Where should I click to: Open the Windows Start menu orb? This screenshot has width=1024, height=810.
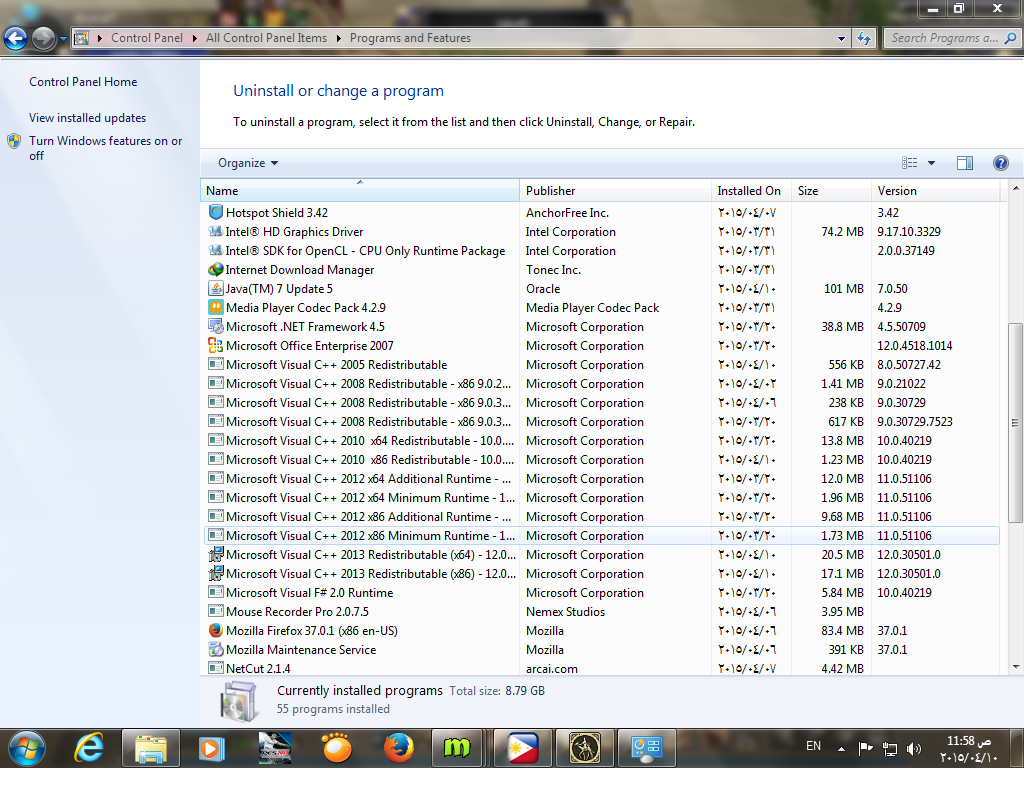[27, 748]
